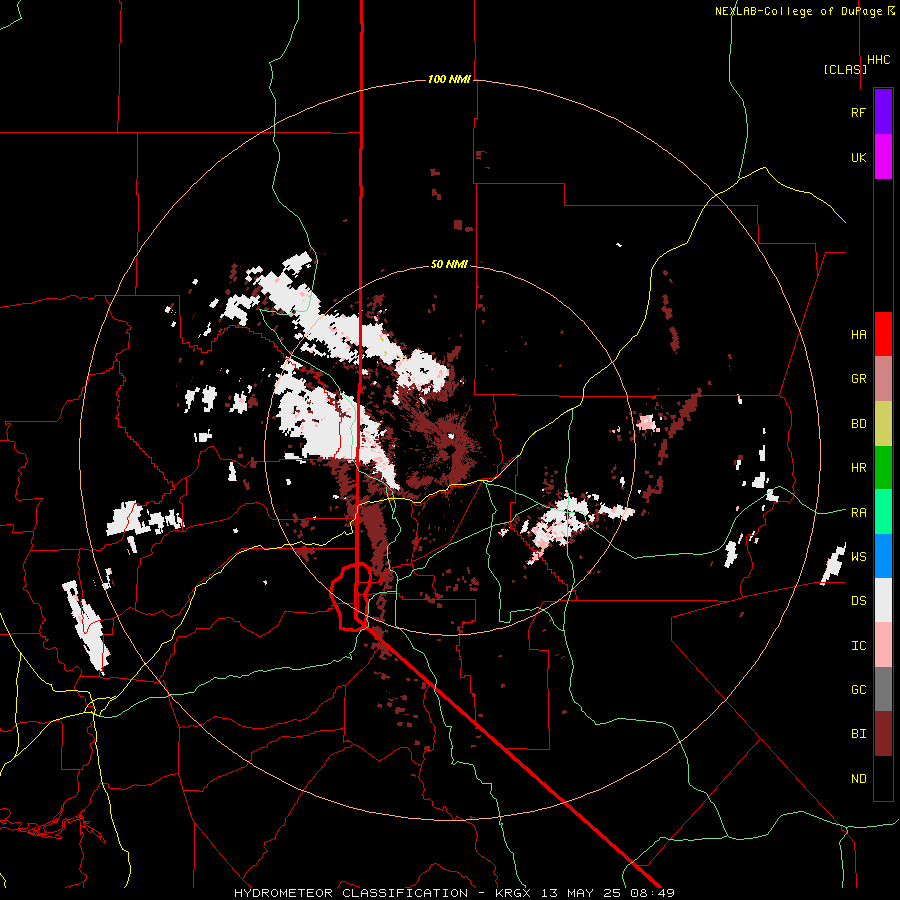Click the HHC product code text
Image resolution: width=900 pixels, height=900 pixels.
pos(878,60)
